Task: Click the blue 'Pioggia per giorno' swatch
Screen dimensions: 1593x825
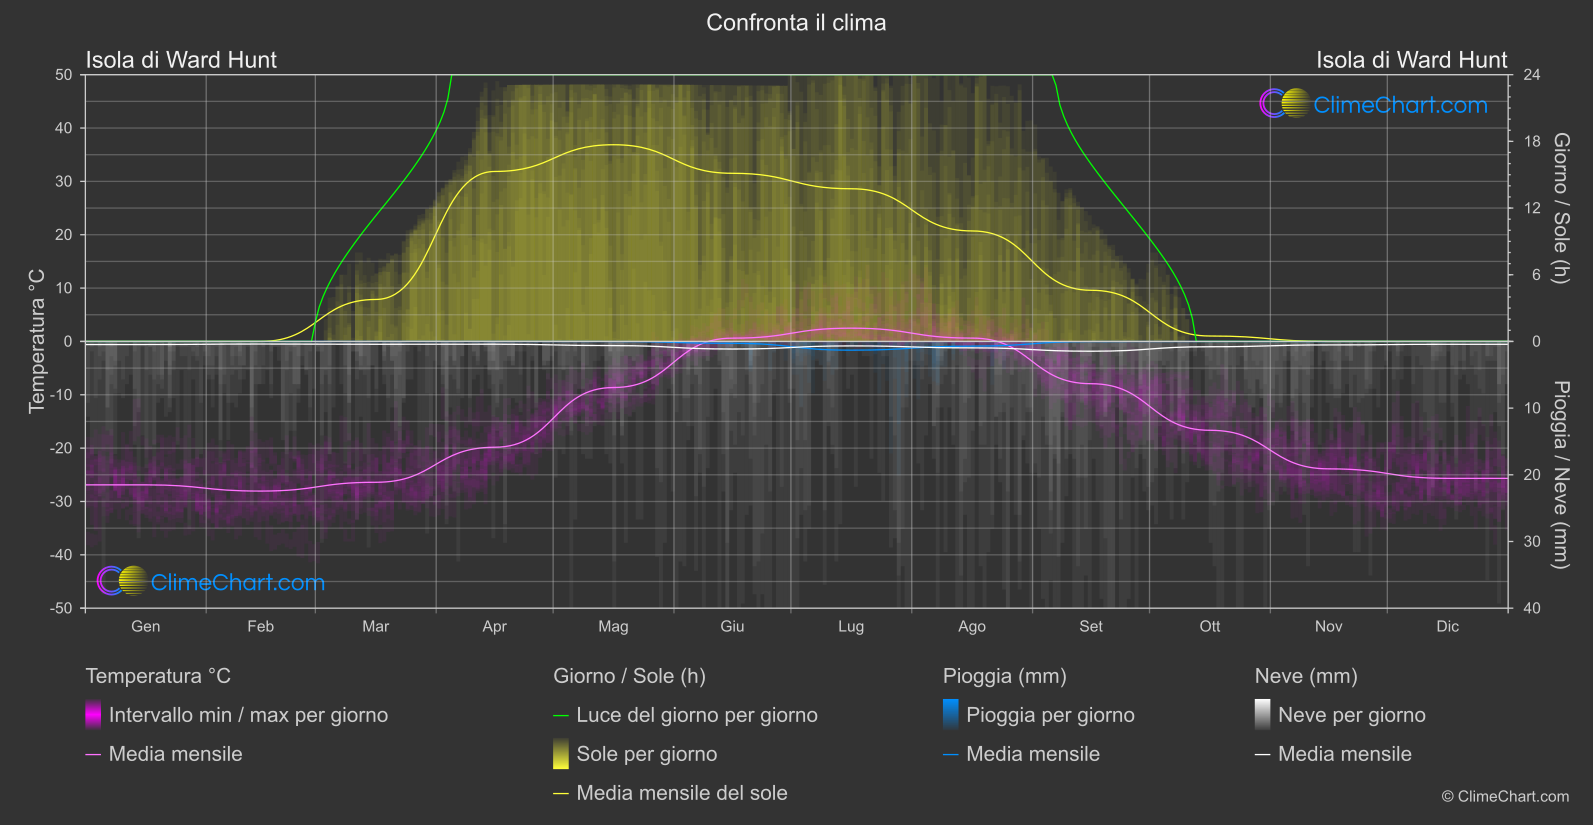Action: pyautogui.click(x=951, y=714)
